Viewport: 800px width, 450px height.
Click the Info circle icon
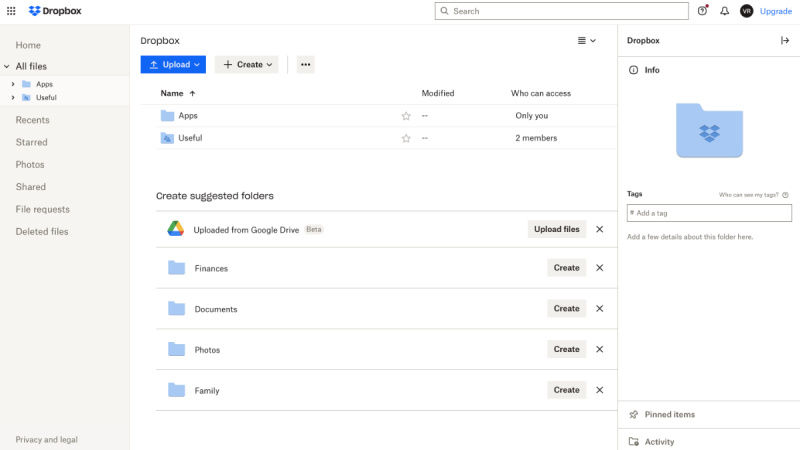click(x=633, y=70)
